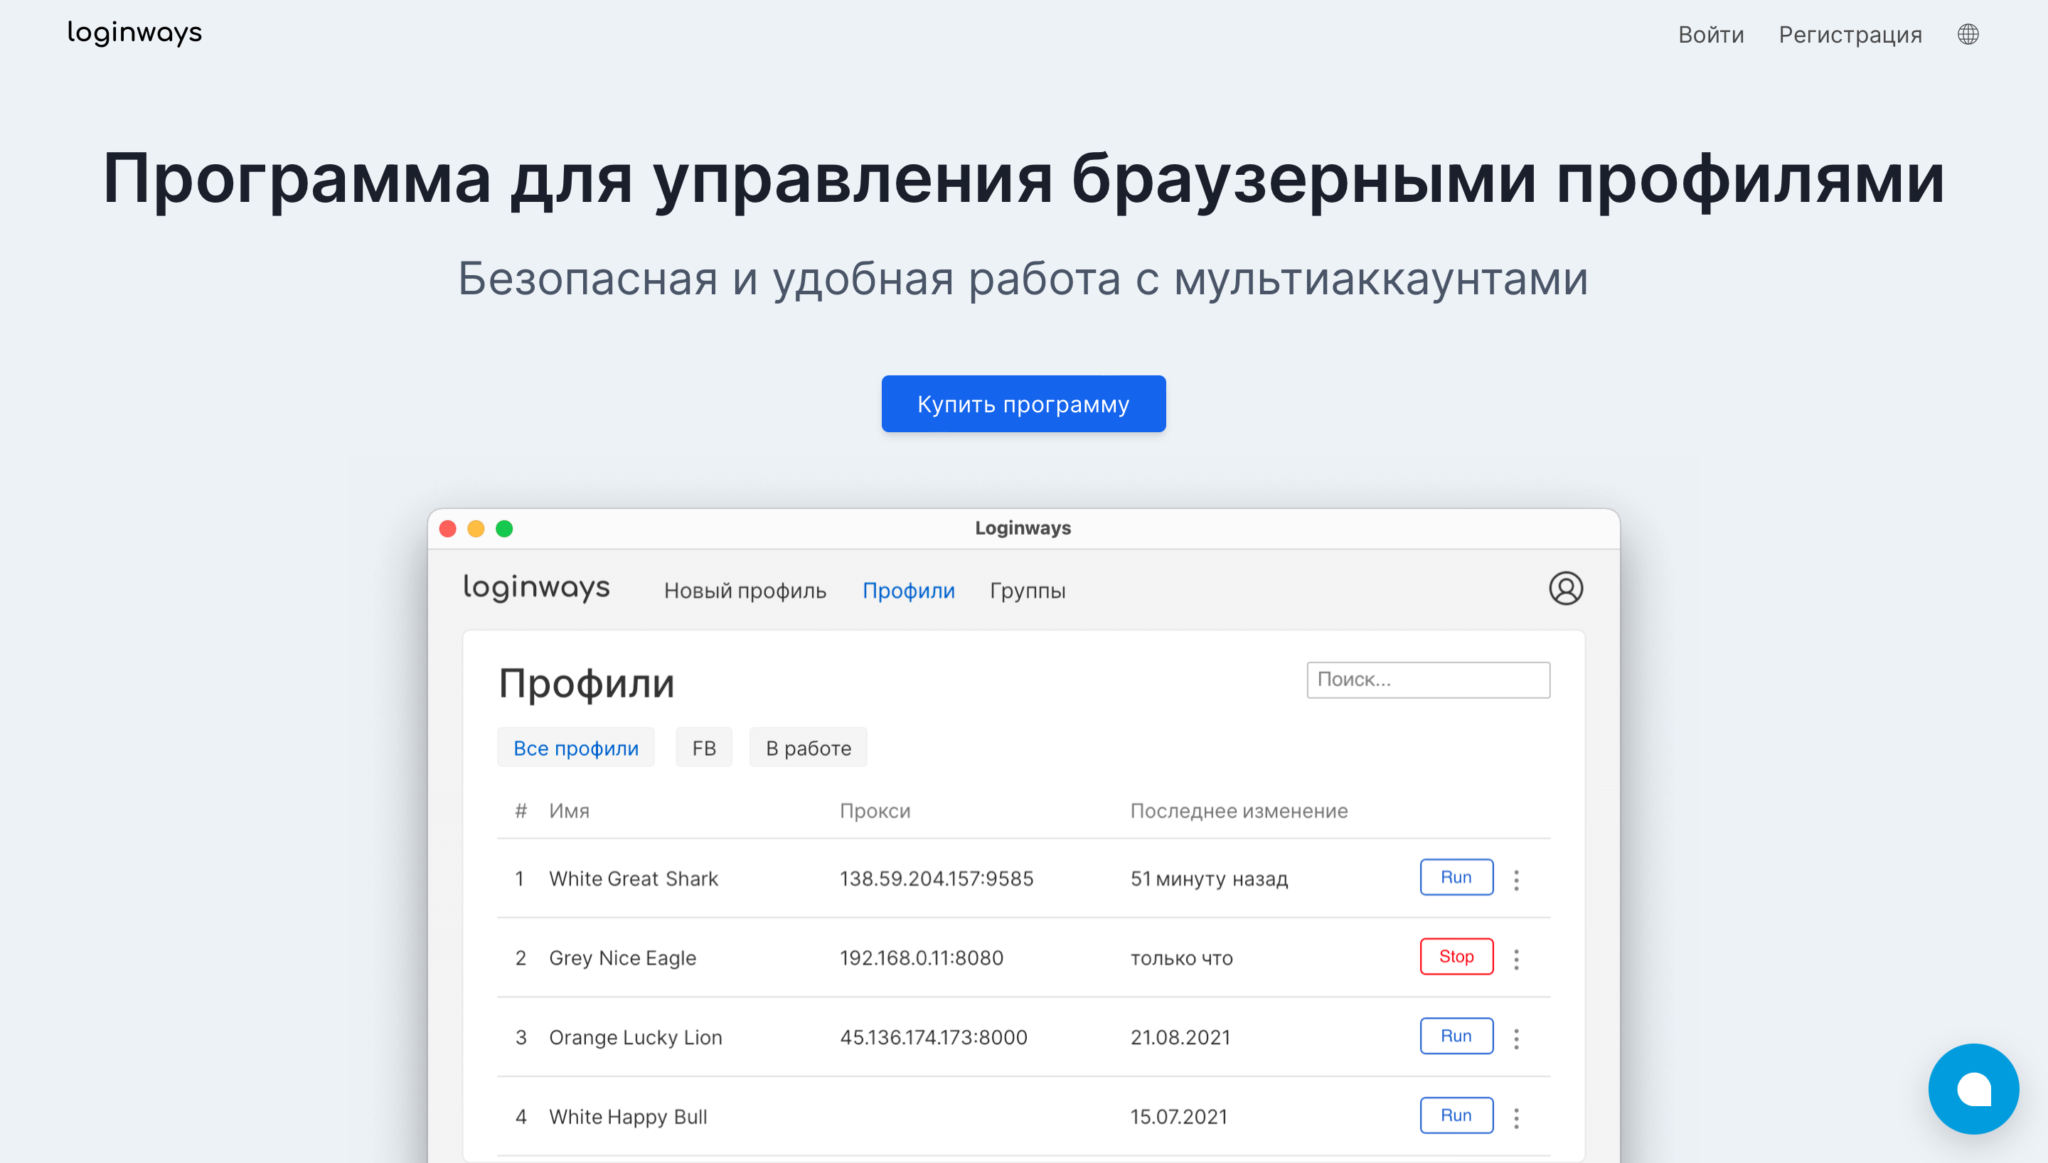This screenshot has width=2048, height=1163.
Task: Click proxy 45.136.174.173:8000
Action: point(933,1038)
